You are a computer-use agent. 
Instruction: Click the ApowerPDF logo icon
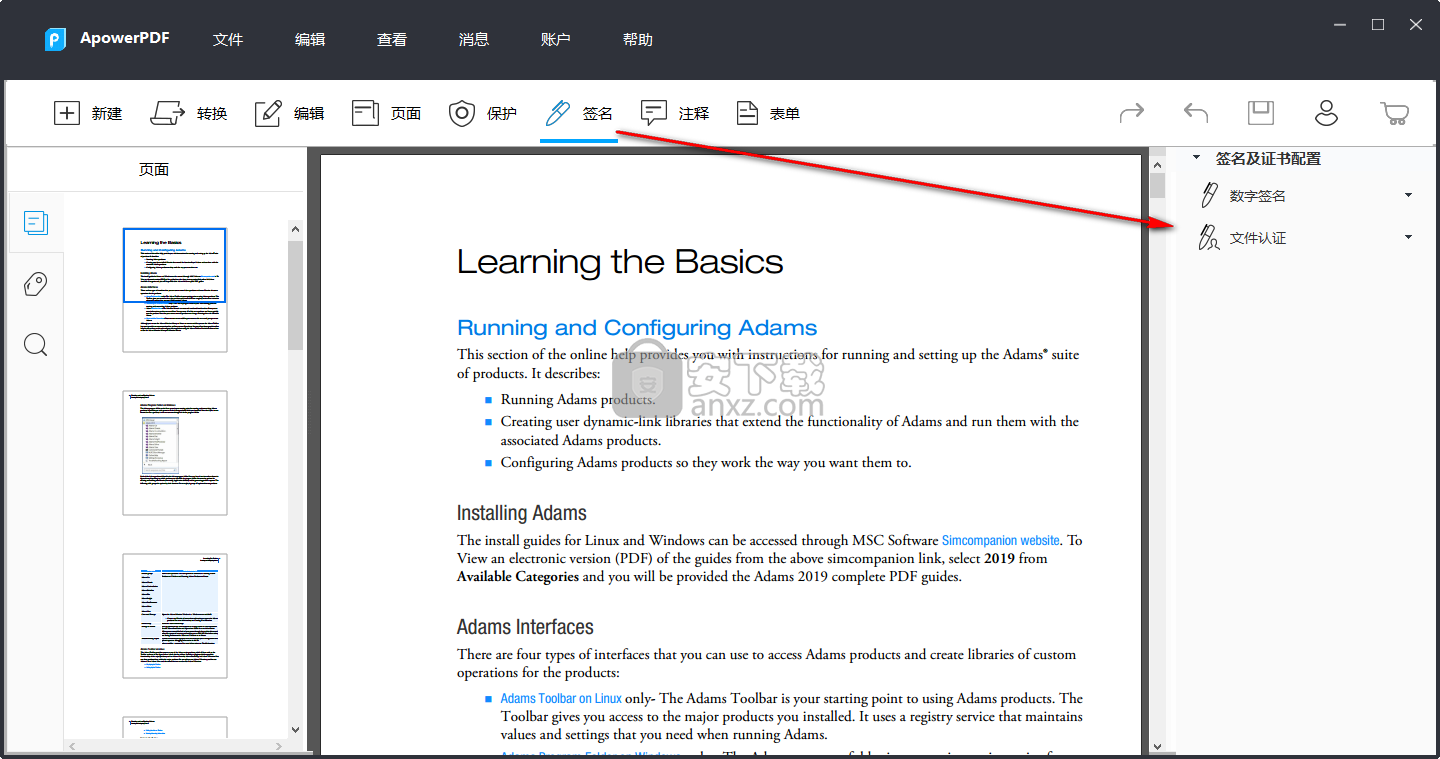pos(55,39)
